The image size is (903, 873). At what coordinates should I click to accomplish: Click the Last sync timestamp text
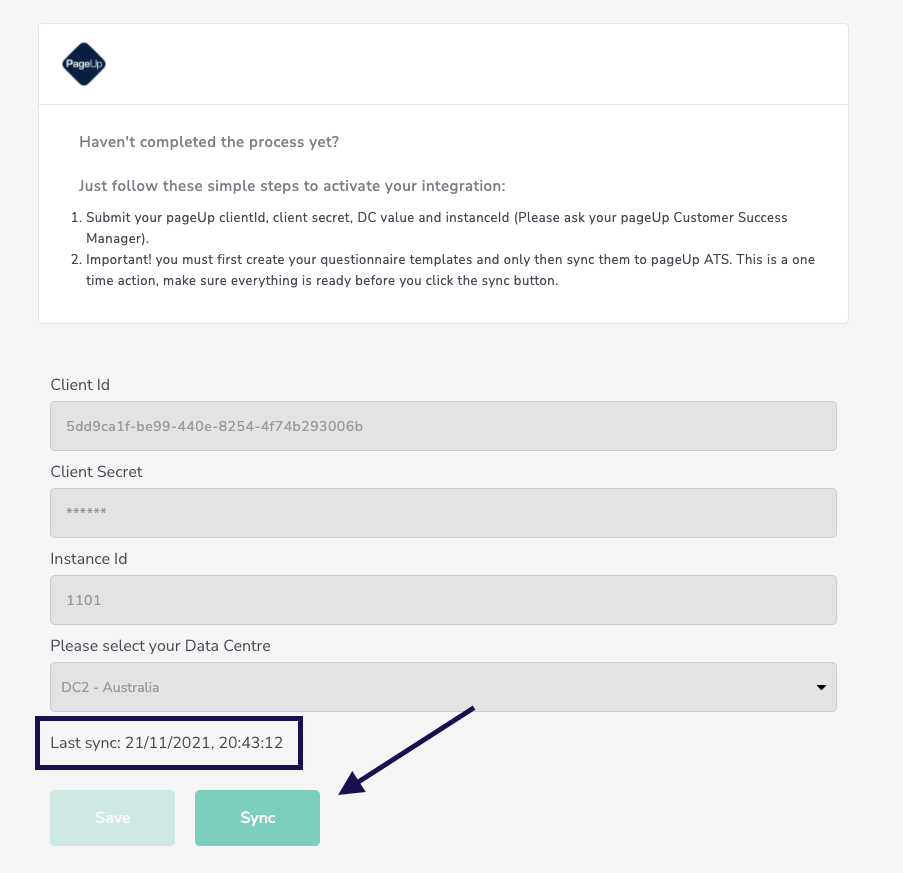pos(168,743)
